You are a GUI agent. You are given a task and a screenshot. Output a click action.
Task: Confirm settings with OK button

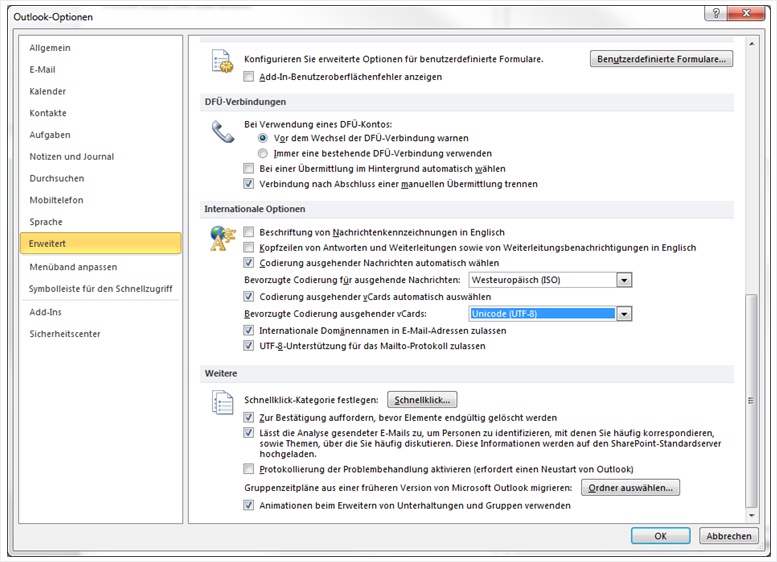click(660, 536)
